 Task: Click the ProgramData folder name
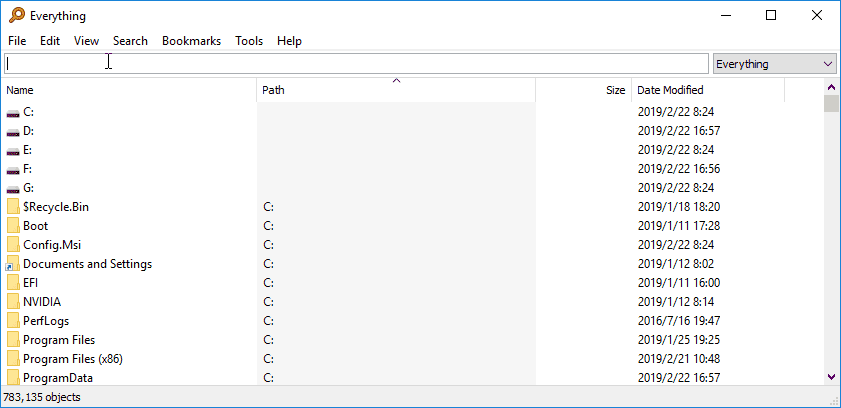tap(58, 378)
